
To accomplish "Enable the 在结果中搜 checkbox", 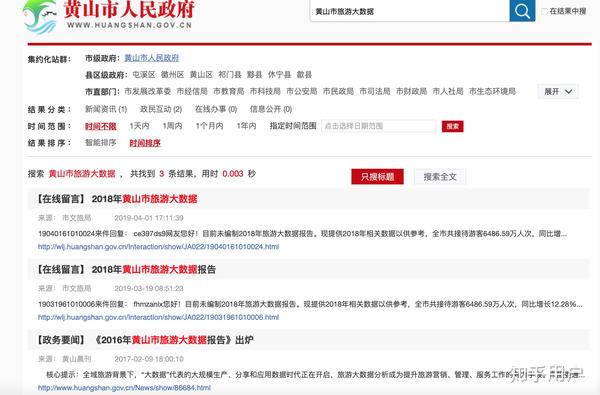I will [x=544, y=11].
